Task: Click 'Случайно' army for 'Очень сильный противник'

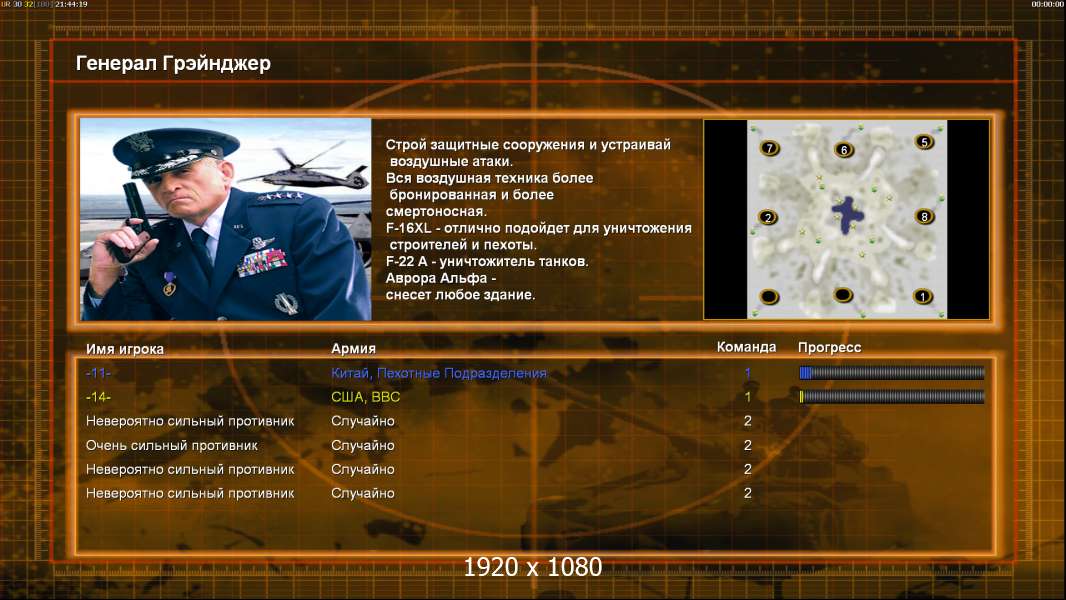Action: 363,446
